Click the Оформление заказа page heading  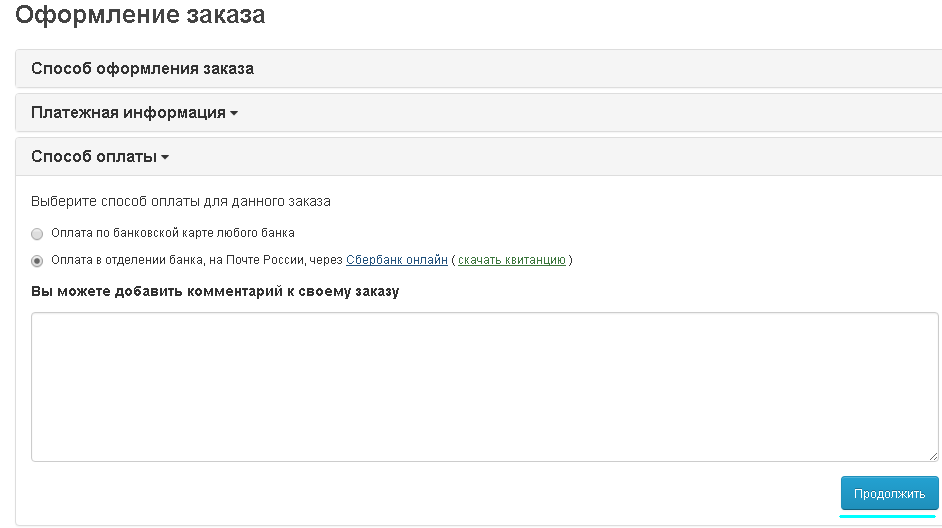coord(140,15)
